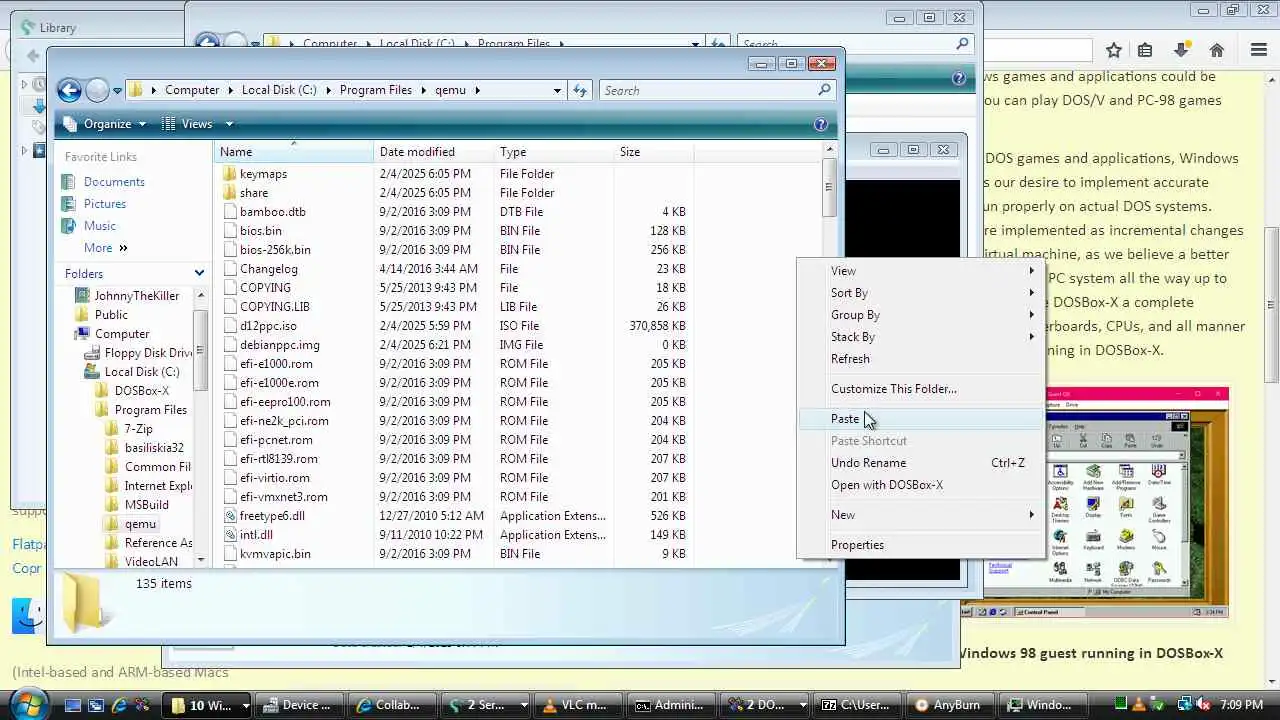Select the MSBuild folder in the tree

point(146,505)
